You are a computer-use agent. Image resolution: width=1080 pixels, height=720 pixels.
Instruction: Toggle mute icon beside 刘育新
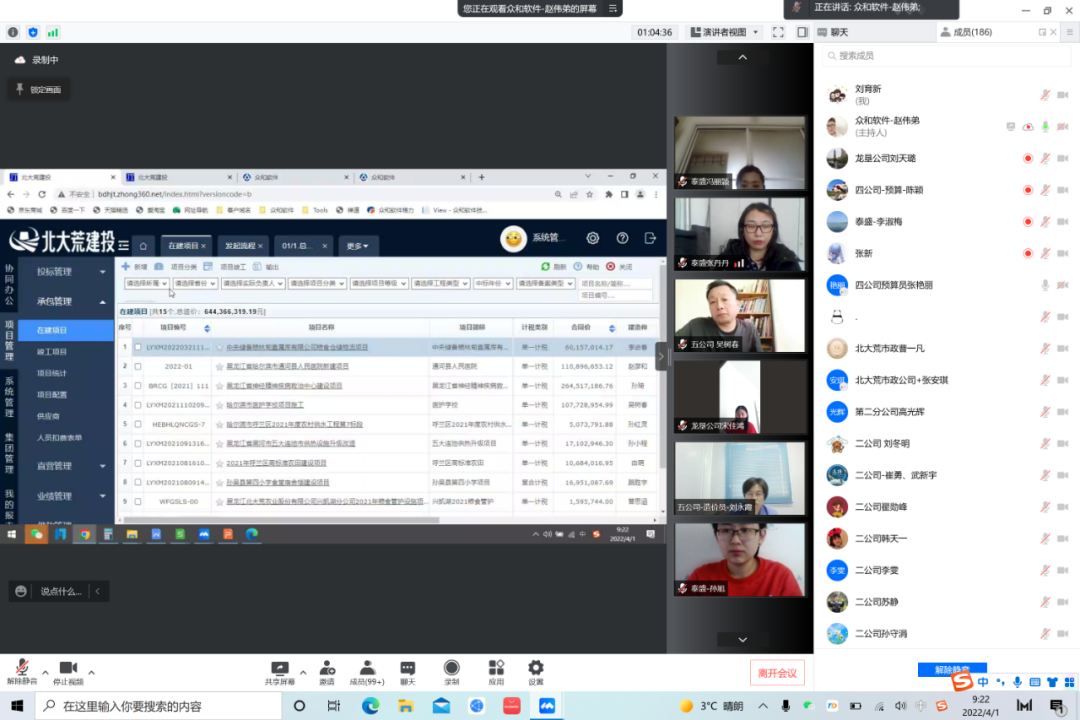pyautogui.click(x=1045, y=95)
